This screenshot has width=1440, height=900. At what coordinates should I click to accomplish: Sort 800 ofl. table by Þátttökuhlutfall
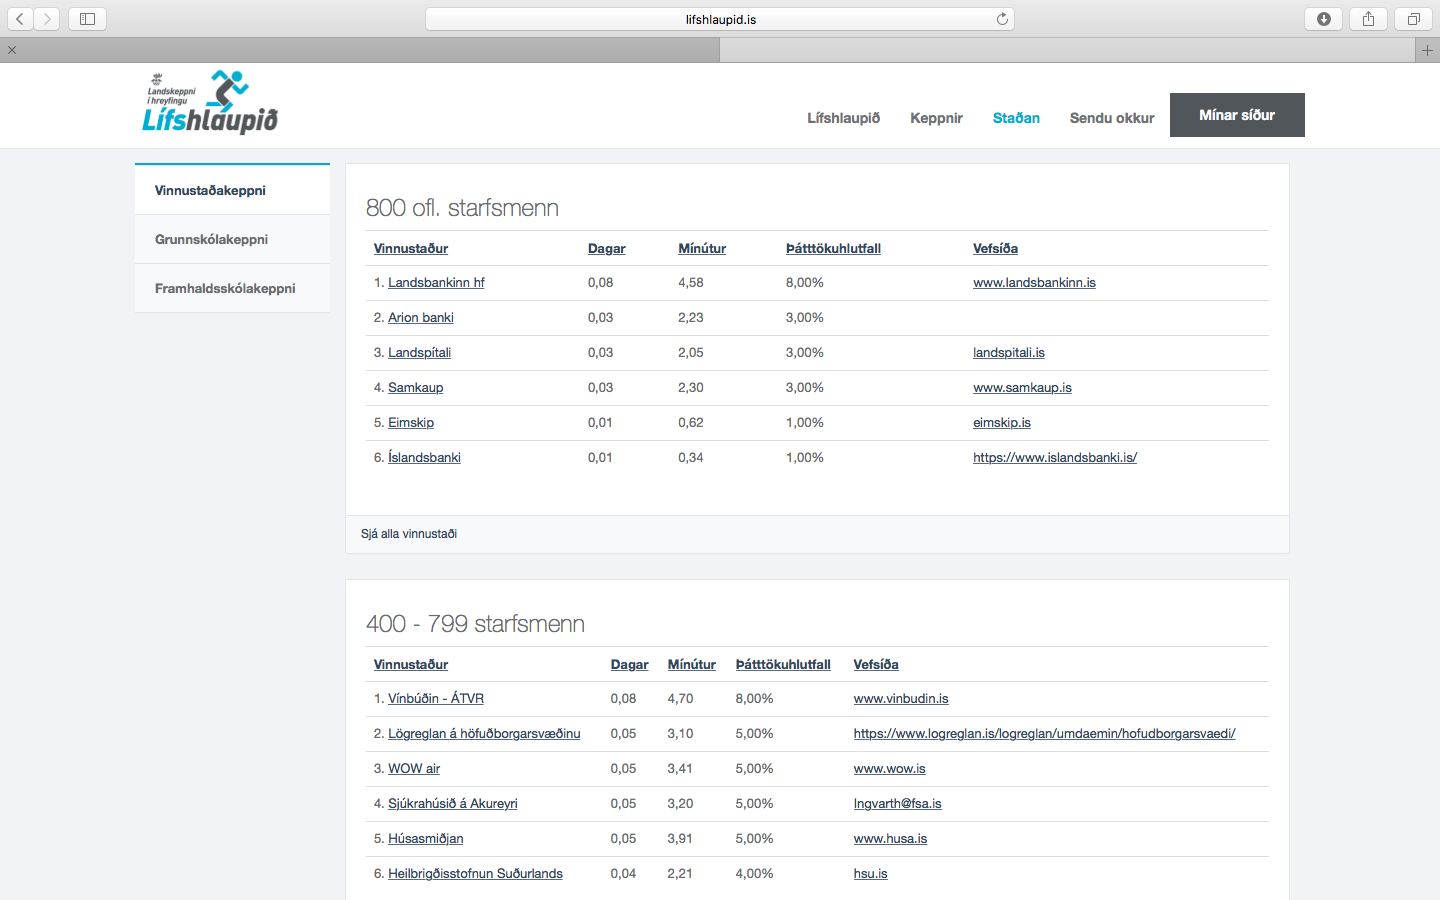click(833, 248)
